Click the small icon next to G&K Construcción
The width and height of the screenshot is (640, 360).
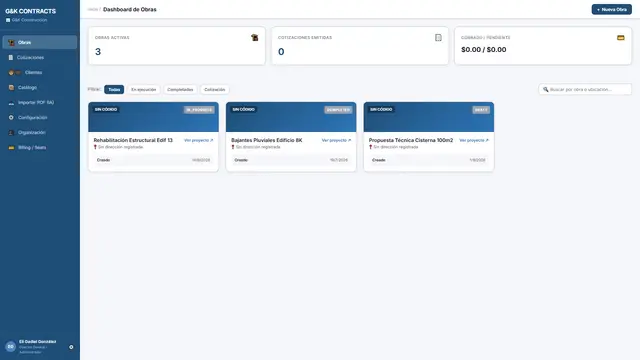point(8,20)
